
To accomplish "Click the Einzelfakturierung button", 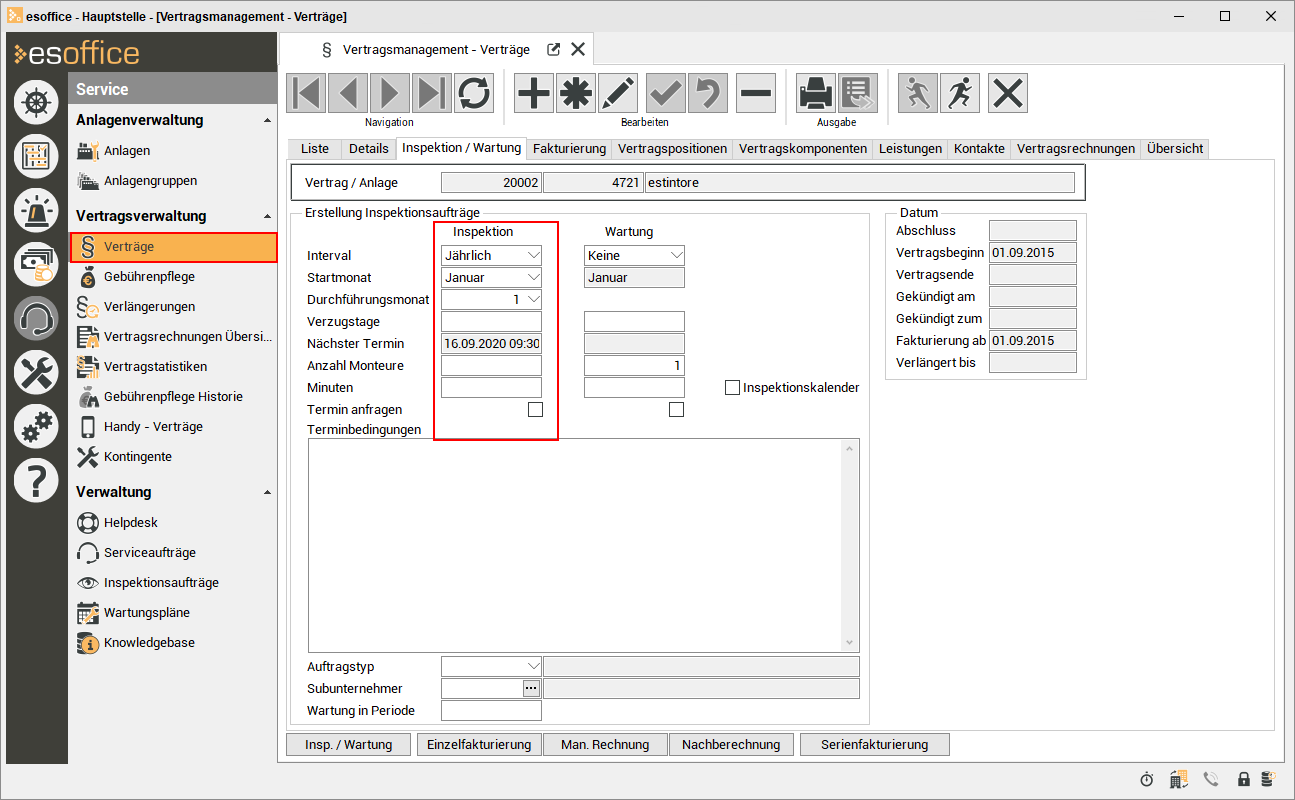I will [x=480, y=745].
